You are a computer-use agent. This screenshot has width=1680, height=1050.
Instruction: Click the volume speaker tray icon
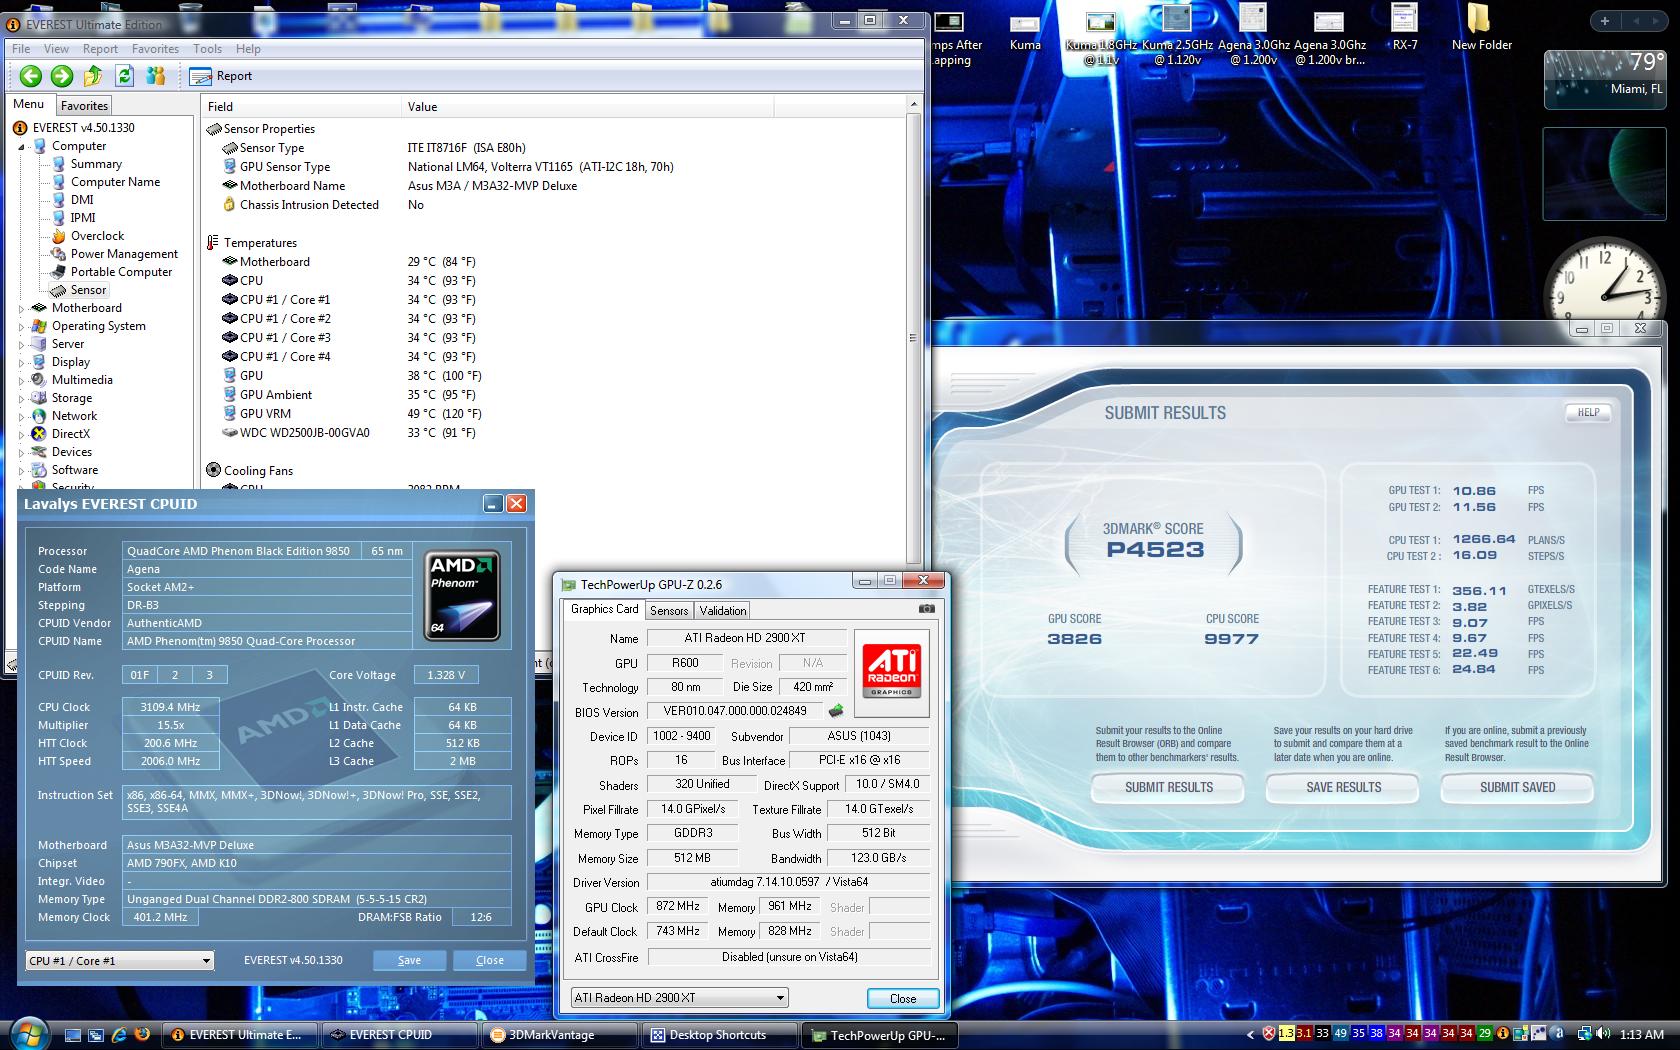[1605, 1034]
